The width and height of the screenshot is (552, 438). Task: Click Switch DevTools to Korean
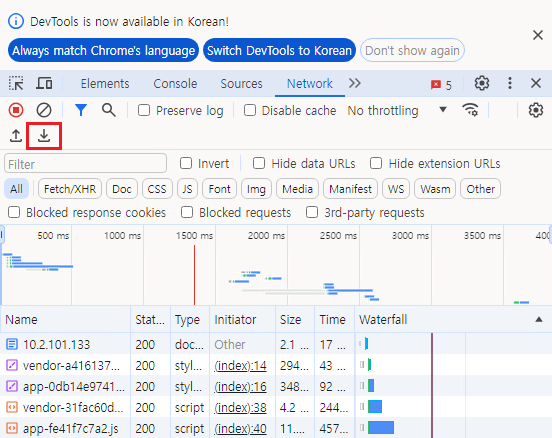pos(280,50)
